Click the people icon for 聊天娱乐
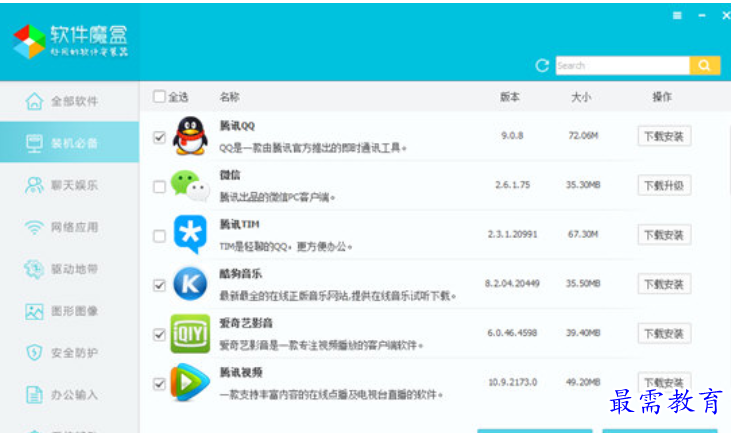 click(34, 185)
